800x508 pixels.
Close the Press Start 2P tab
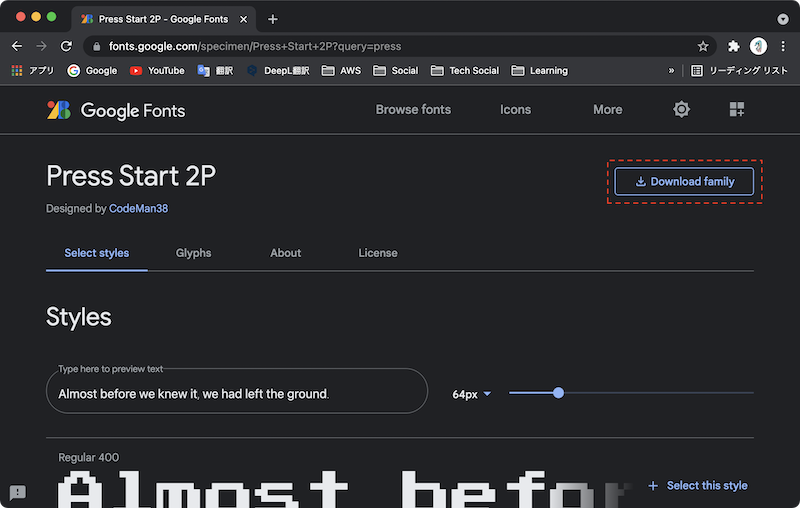click(x=243, y=19)
